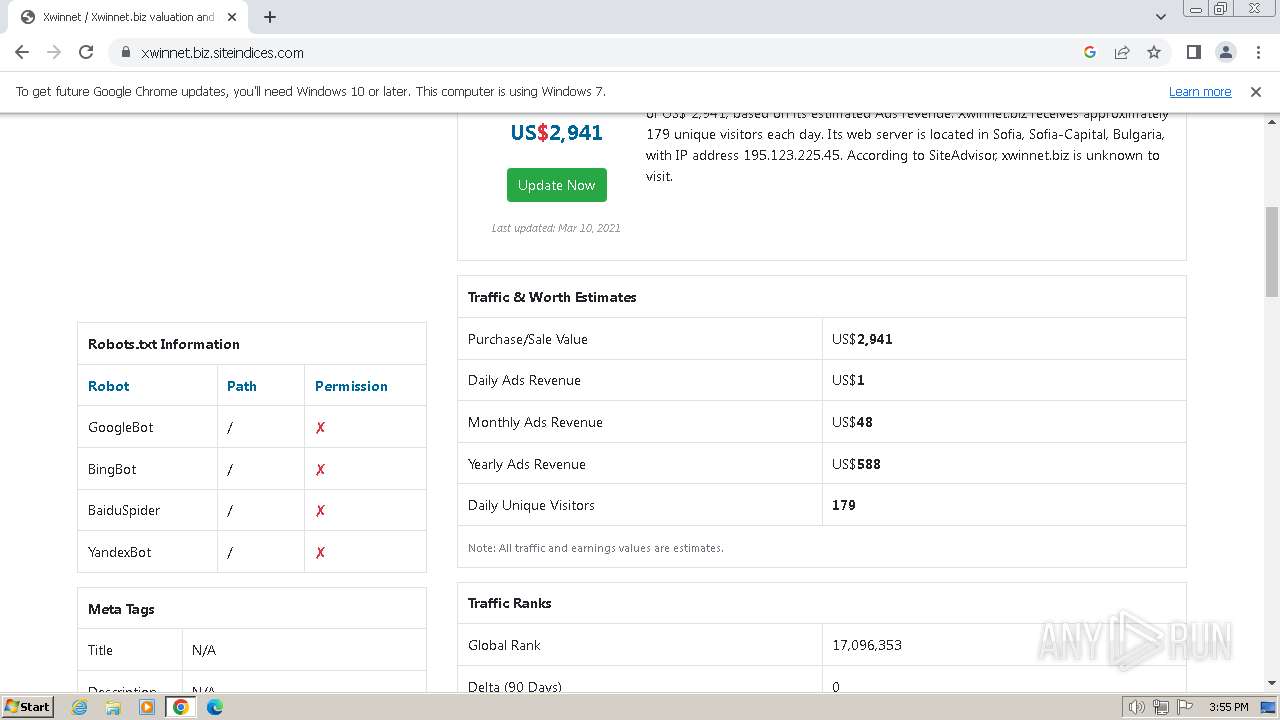Open the Action Center flag icon
Image resolution: width=1280 pixels, height=720 pixels.
point(1184,707)
